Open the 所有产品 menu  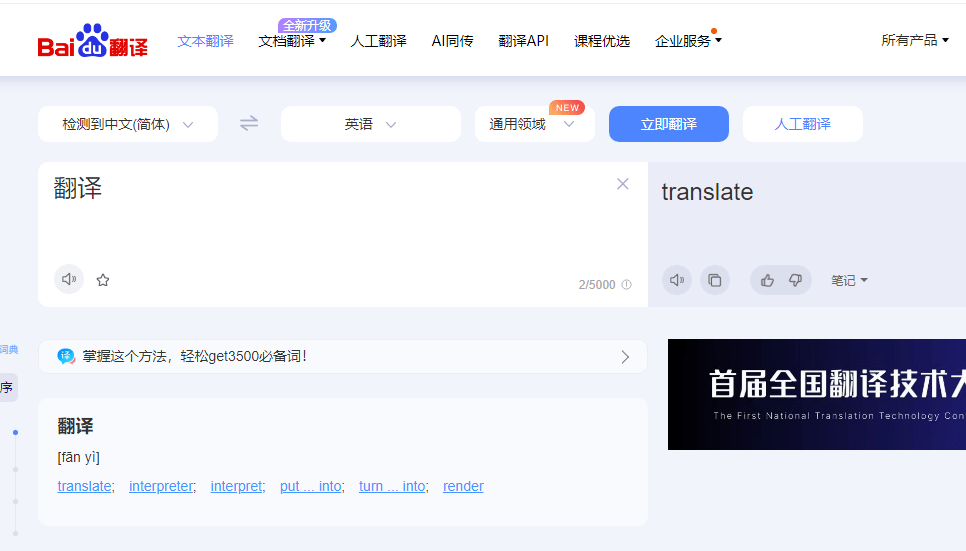(914, 41)
